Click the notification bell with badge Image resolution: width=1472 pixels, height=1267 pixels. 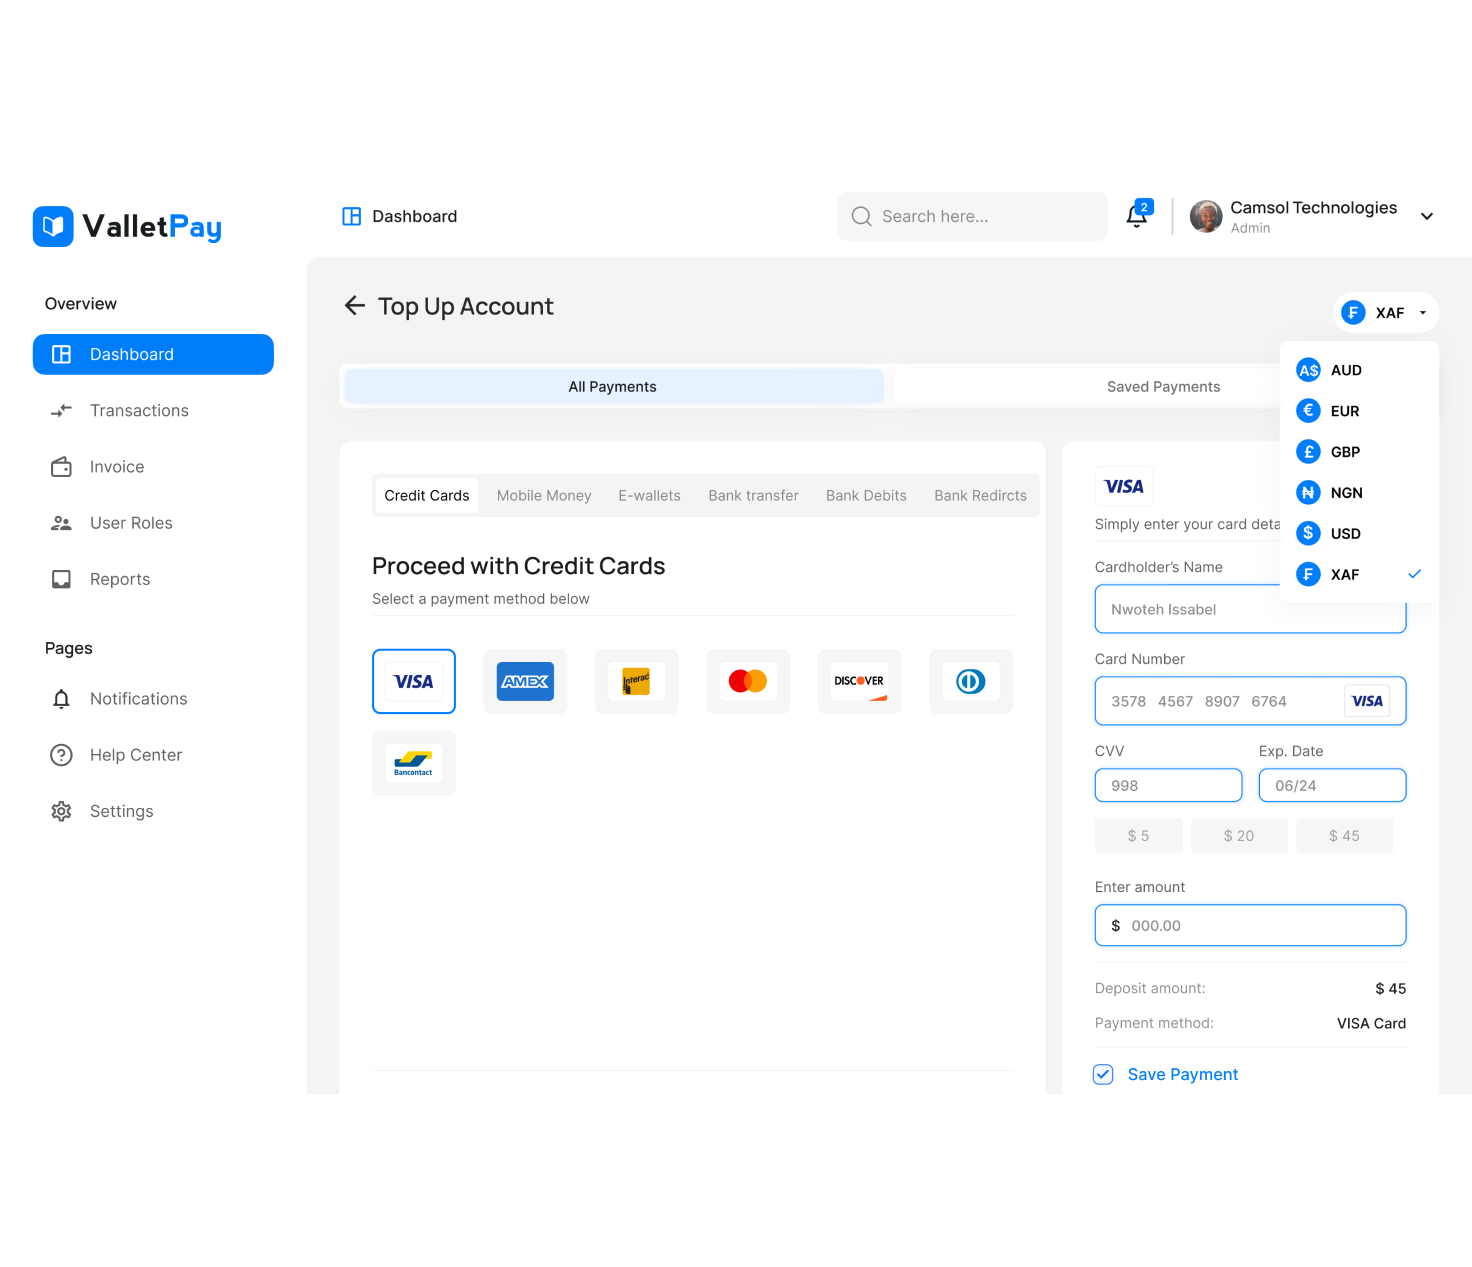[1137, 216]
